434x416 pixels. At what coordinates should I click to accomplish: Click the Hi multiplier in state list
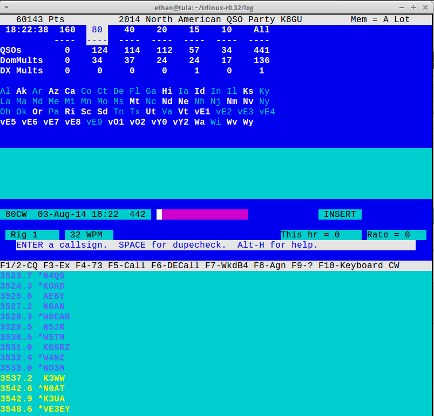167,91
